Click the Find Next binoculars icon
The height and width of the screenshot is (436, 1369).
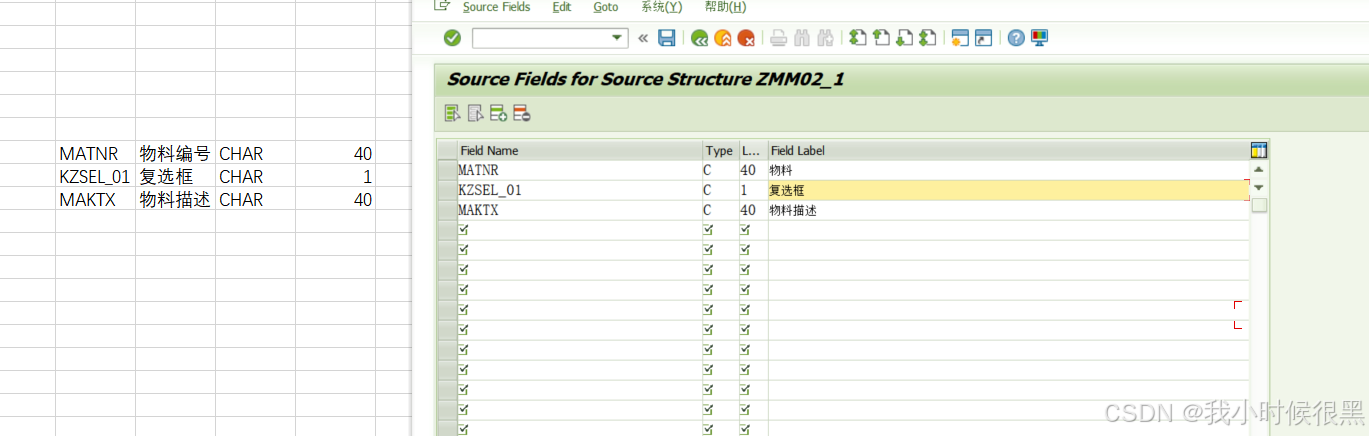(x=825, y=38)
